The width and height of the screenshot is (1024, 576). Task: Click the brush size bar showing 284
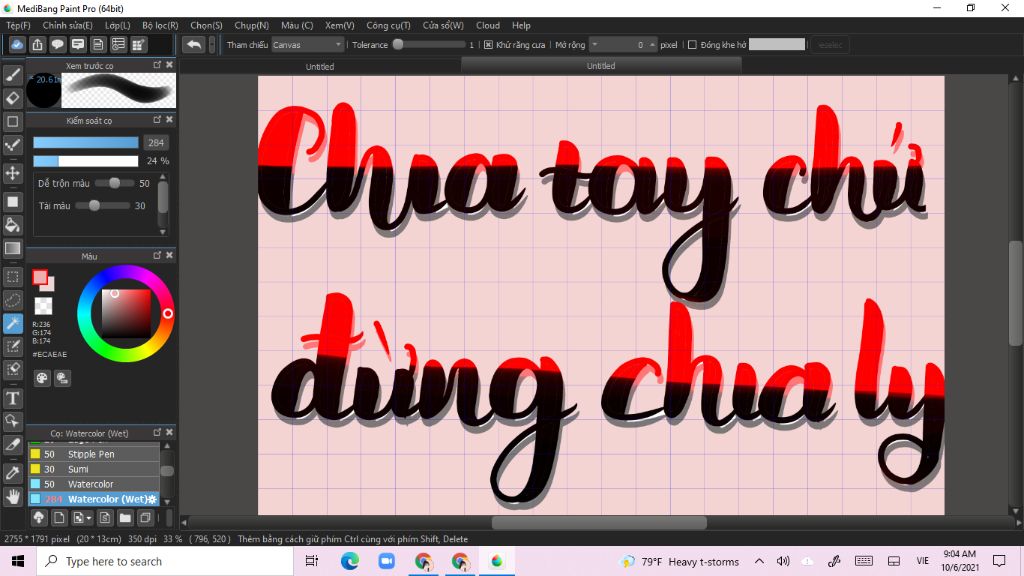86,142
